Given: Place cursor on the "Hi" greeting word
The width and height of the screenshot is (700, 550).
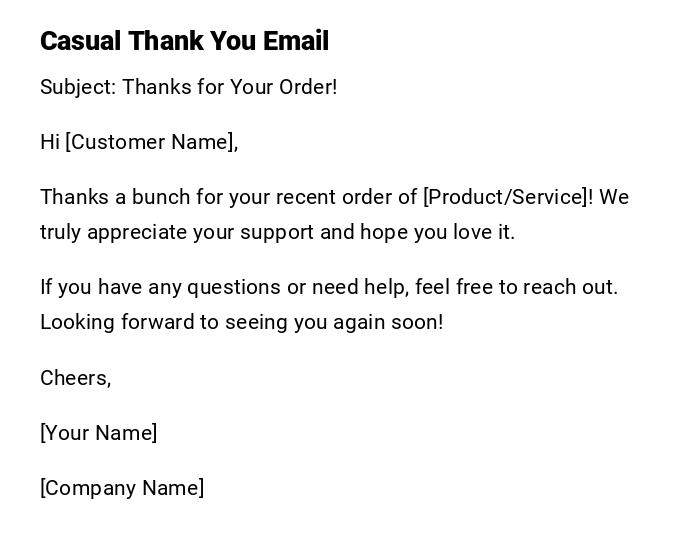Looking at the screenshot, I should point(50,142).
